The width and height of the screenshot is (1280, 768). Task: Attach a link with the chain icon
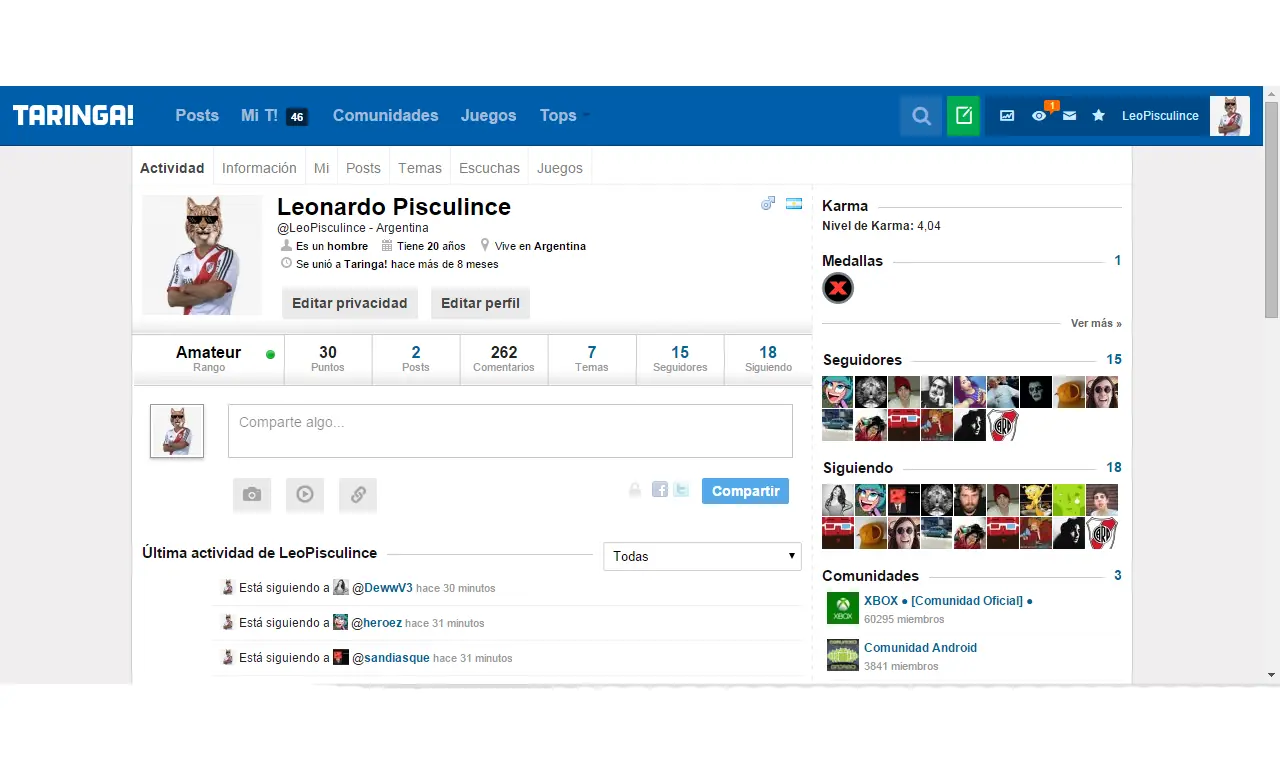[x=358, y=494]
